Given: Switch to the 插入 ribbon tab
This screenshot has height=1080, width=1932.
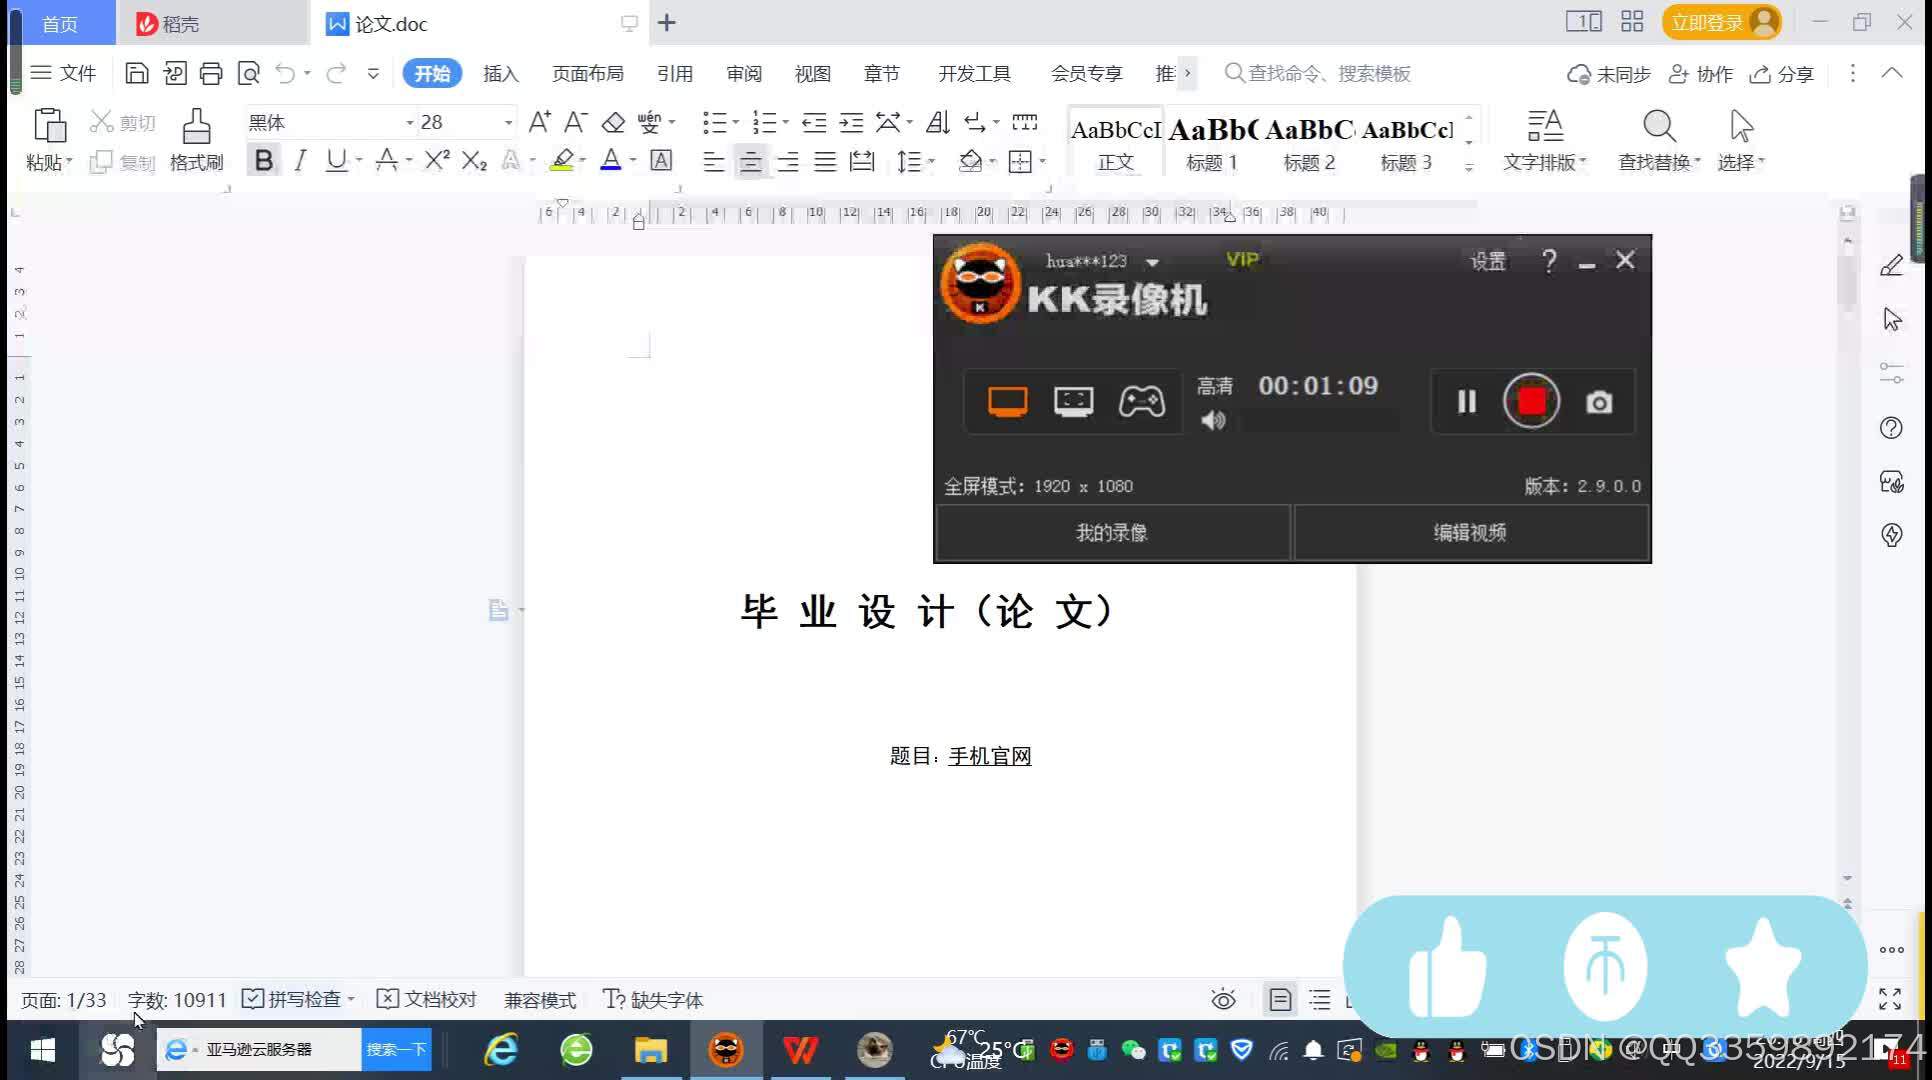Looking at the screenshot, I should tap(500, 73).
